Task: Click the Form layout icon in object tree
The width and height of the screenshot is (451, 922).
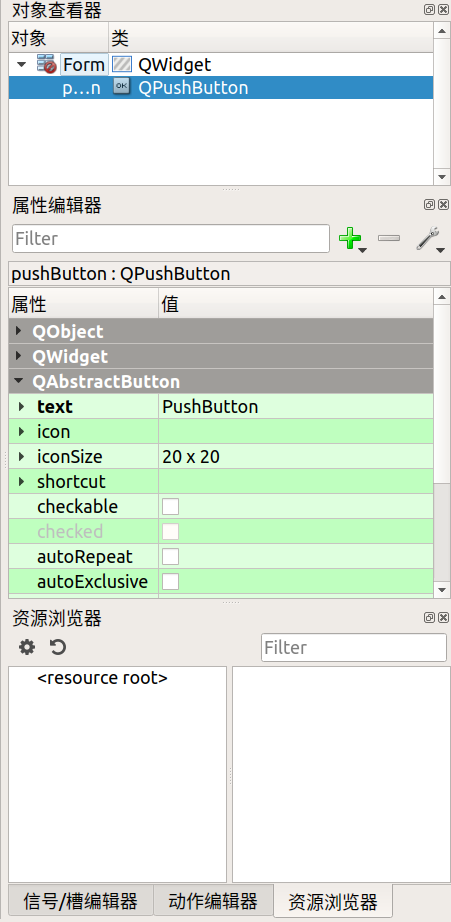Action: tap(46, 64)
